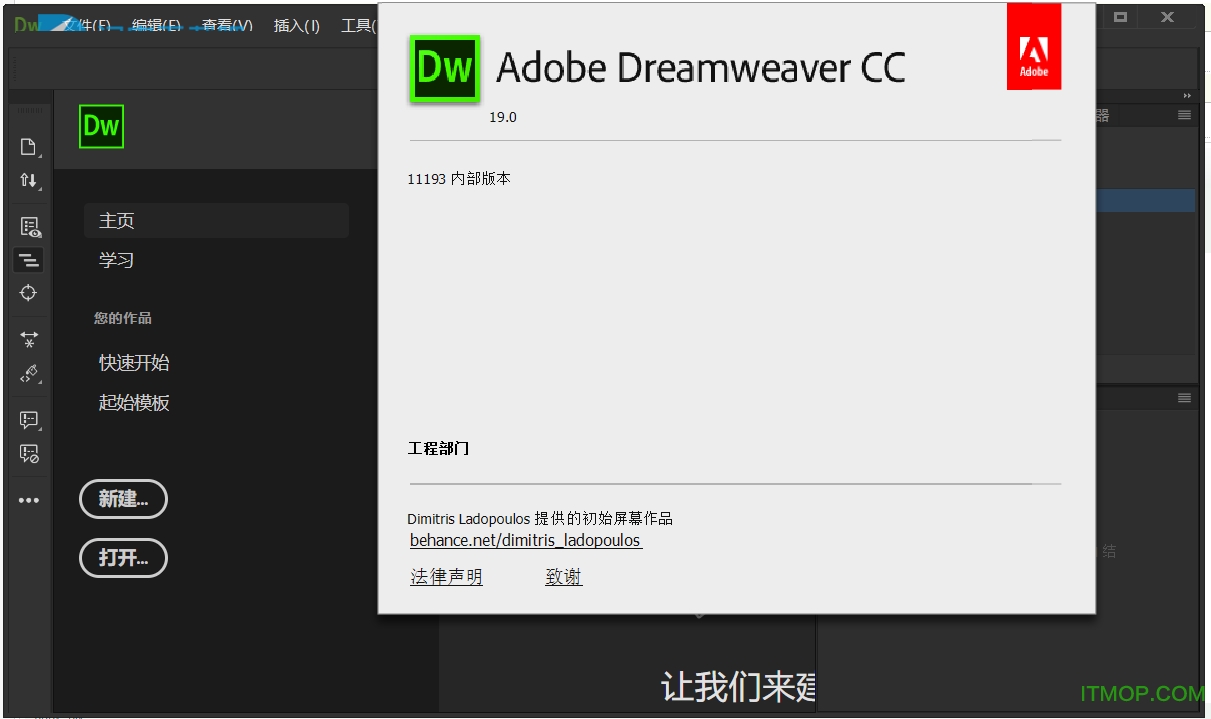Click the 打开 button
Image resolution: width=1211 pixels, height=719 pixels.
pyautogui.click(x=123, y=558)
